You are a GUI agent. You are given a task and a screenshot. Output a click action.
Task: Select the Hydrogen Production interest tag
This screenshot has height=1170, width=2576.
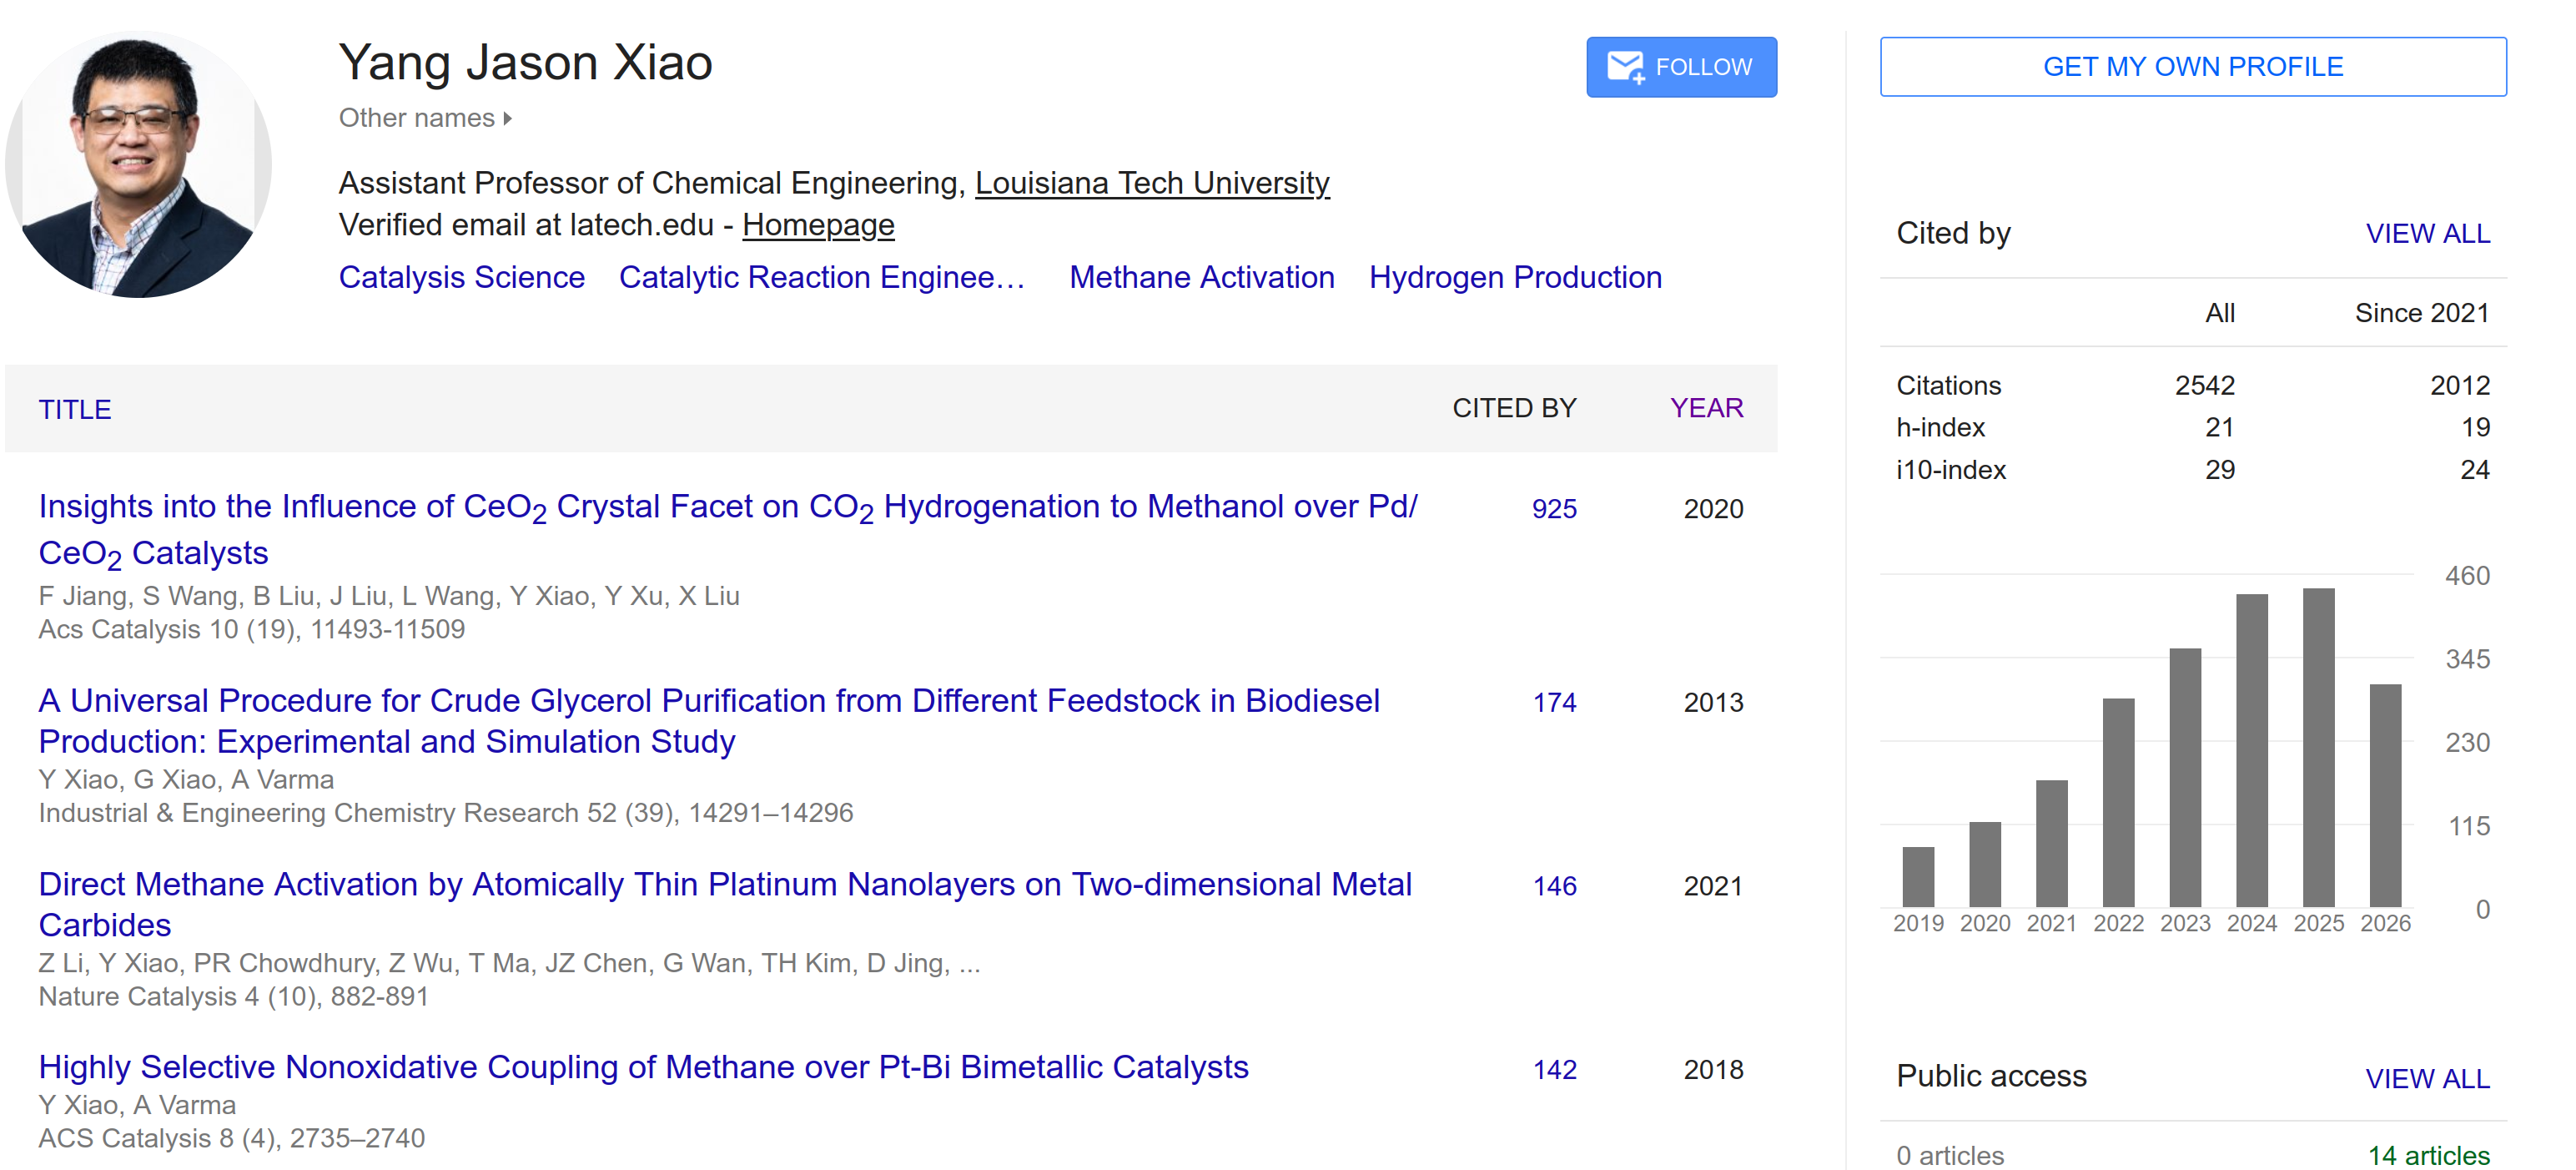click(1515, 277)
